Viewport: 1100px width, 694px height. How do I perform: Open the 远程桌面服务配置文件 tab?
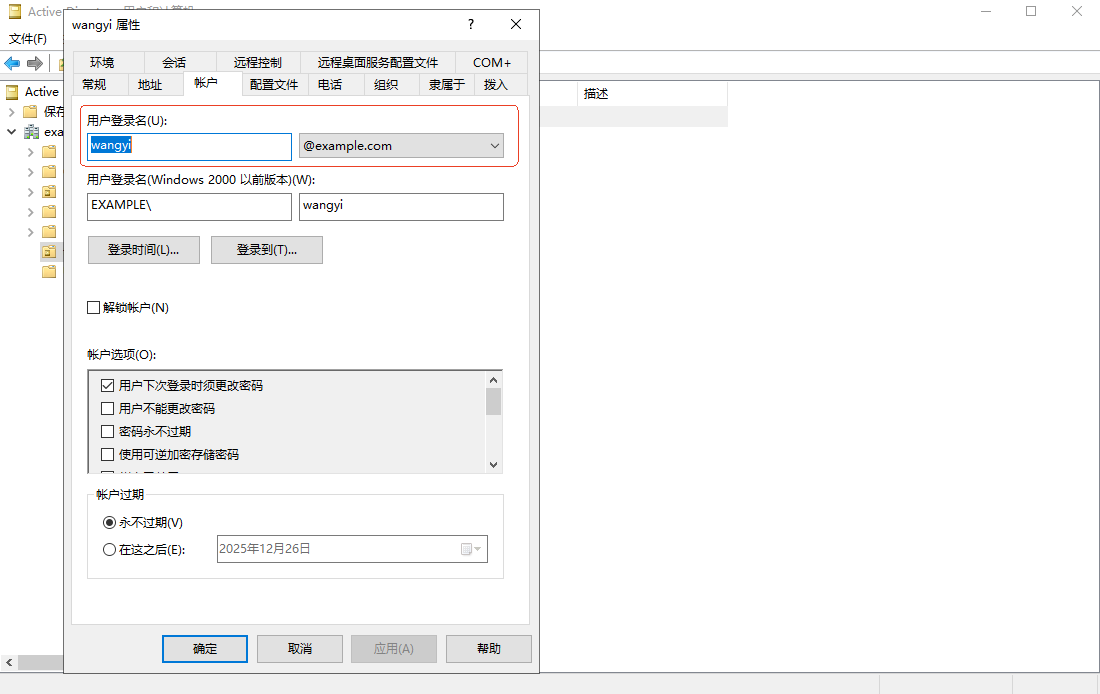377,62
